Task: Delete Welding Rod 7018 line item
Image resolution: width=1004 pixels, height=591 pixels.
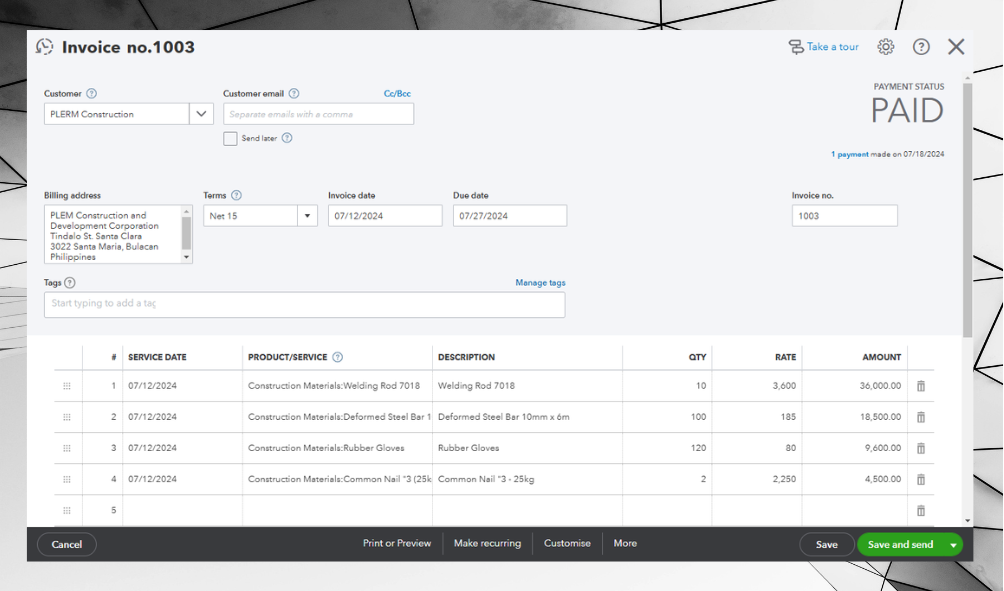Action: tap(921, 386)
